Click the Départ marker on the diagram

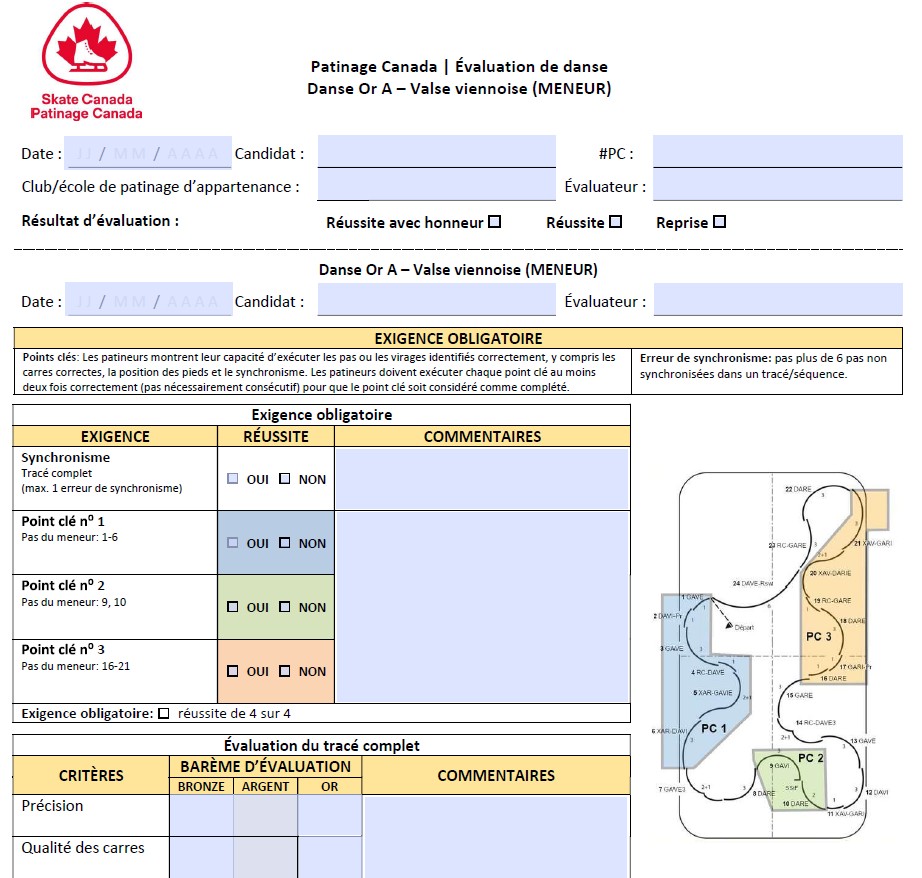tap(739, 627)
